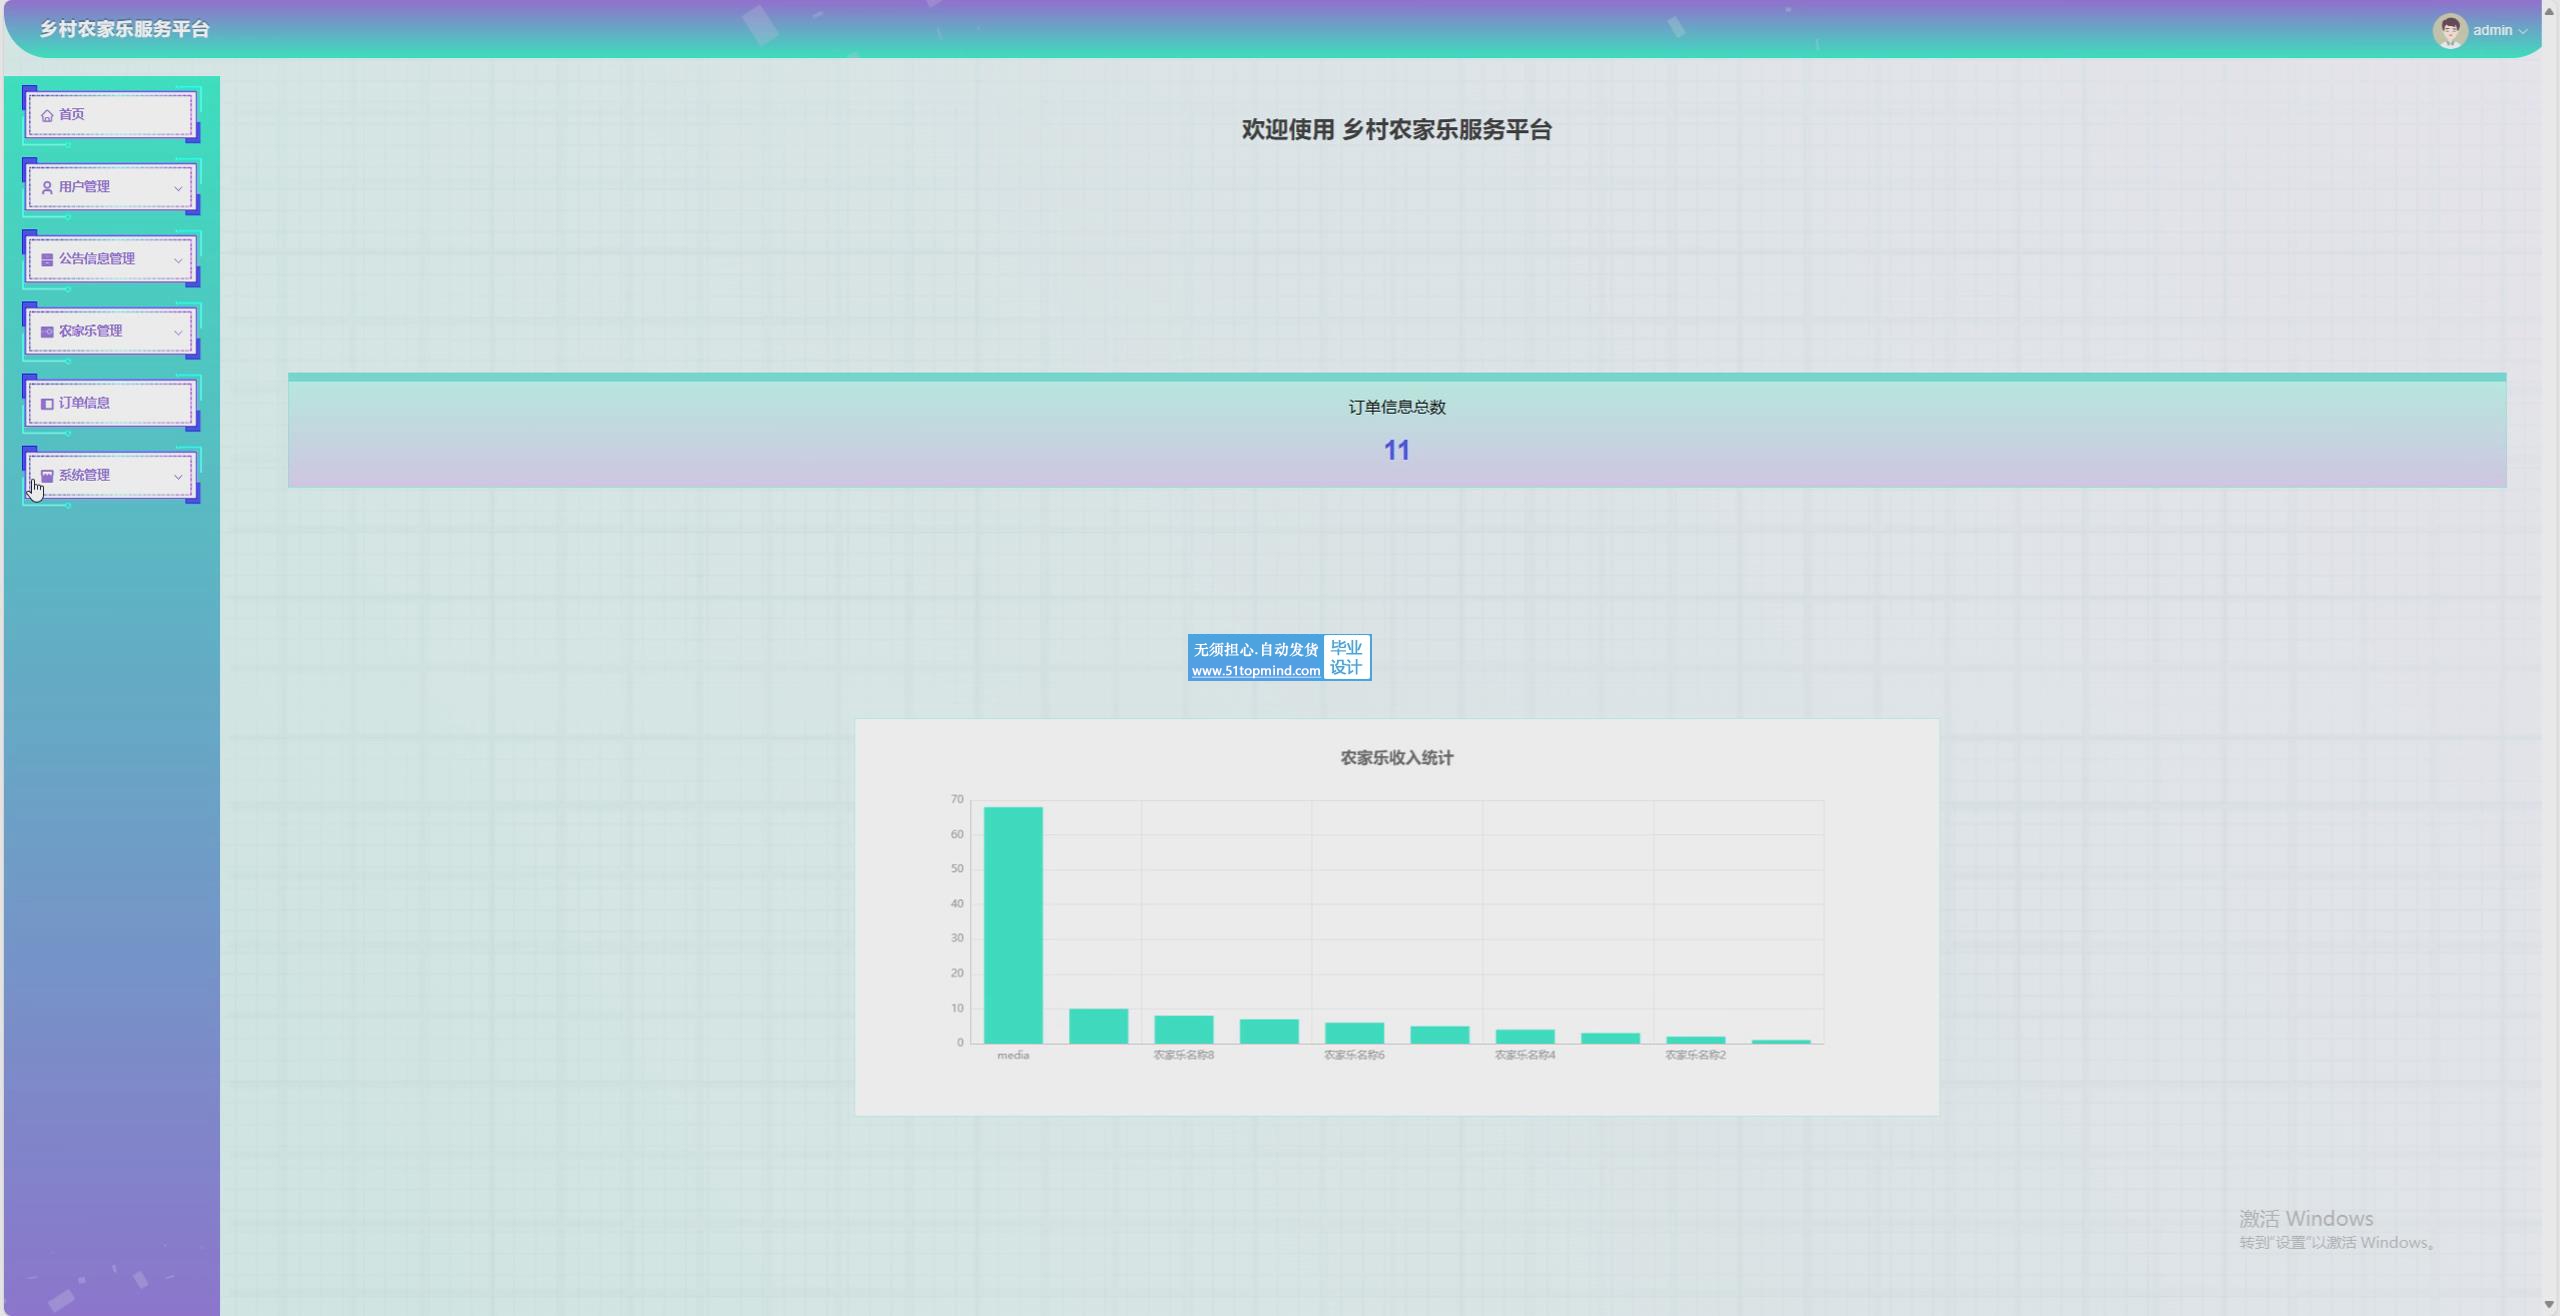Click the user icon beside 用户管理
The width and height of the screenshot is (2560, 1316).
pos(47,187)
